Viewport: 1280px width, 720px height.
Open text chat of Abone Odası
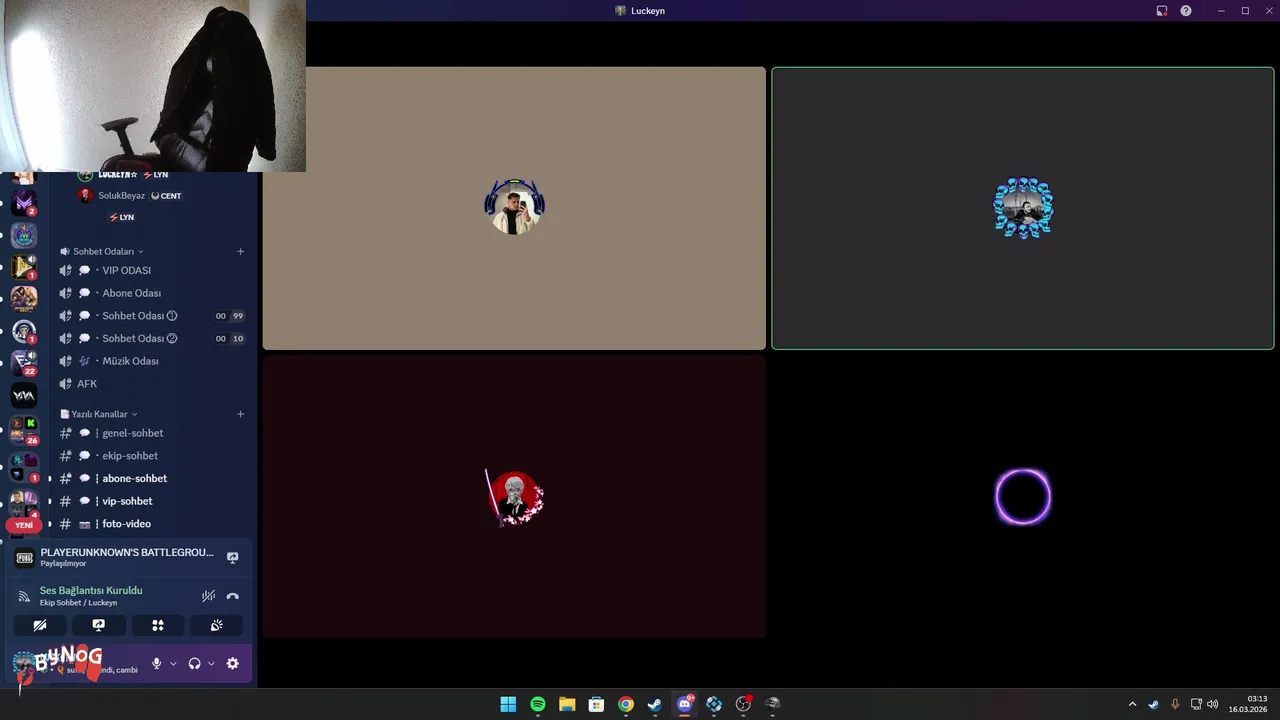[85, 293]
